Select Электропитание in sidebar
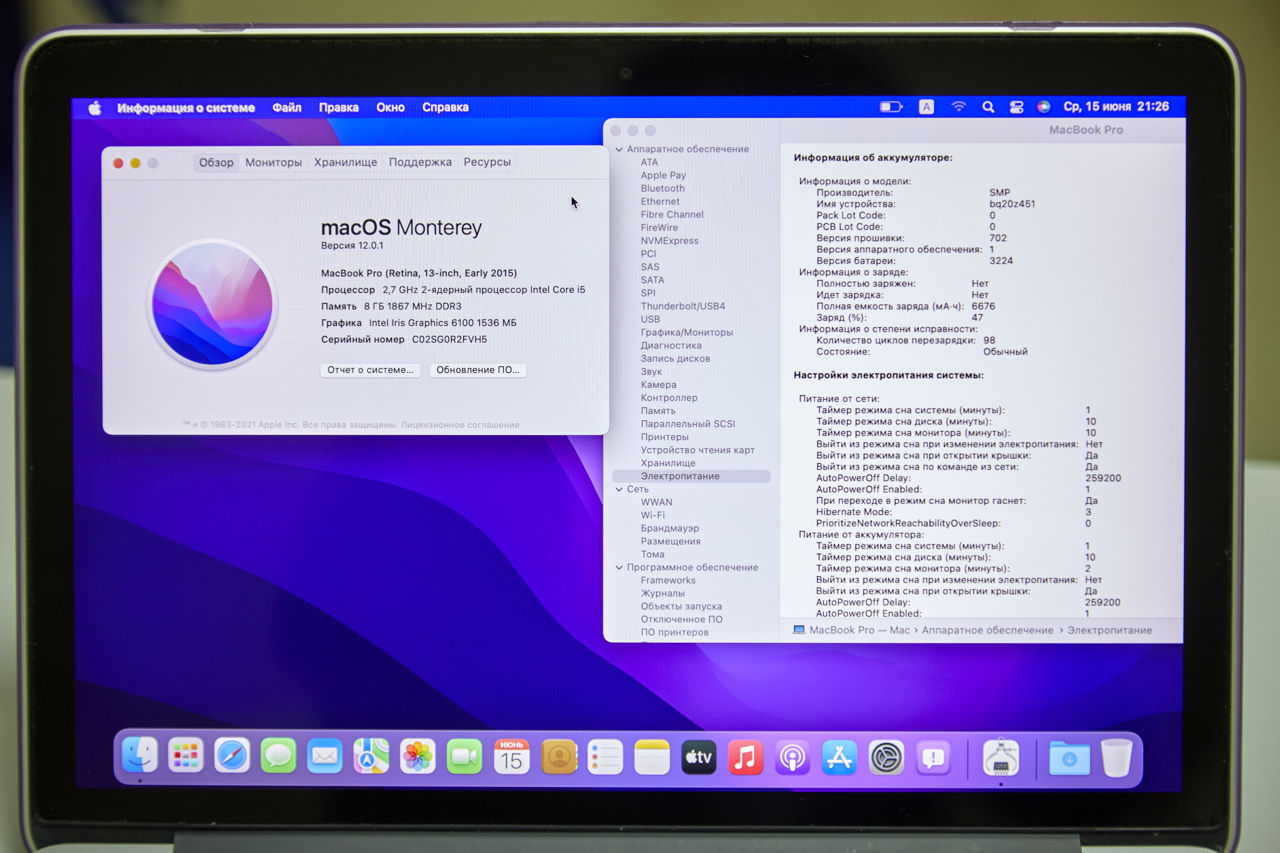The width and height of the screenshot is (1280, 853). click(x=691, y=476)
